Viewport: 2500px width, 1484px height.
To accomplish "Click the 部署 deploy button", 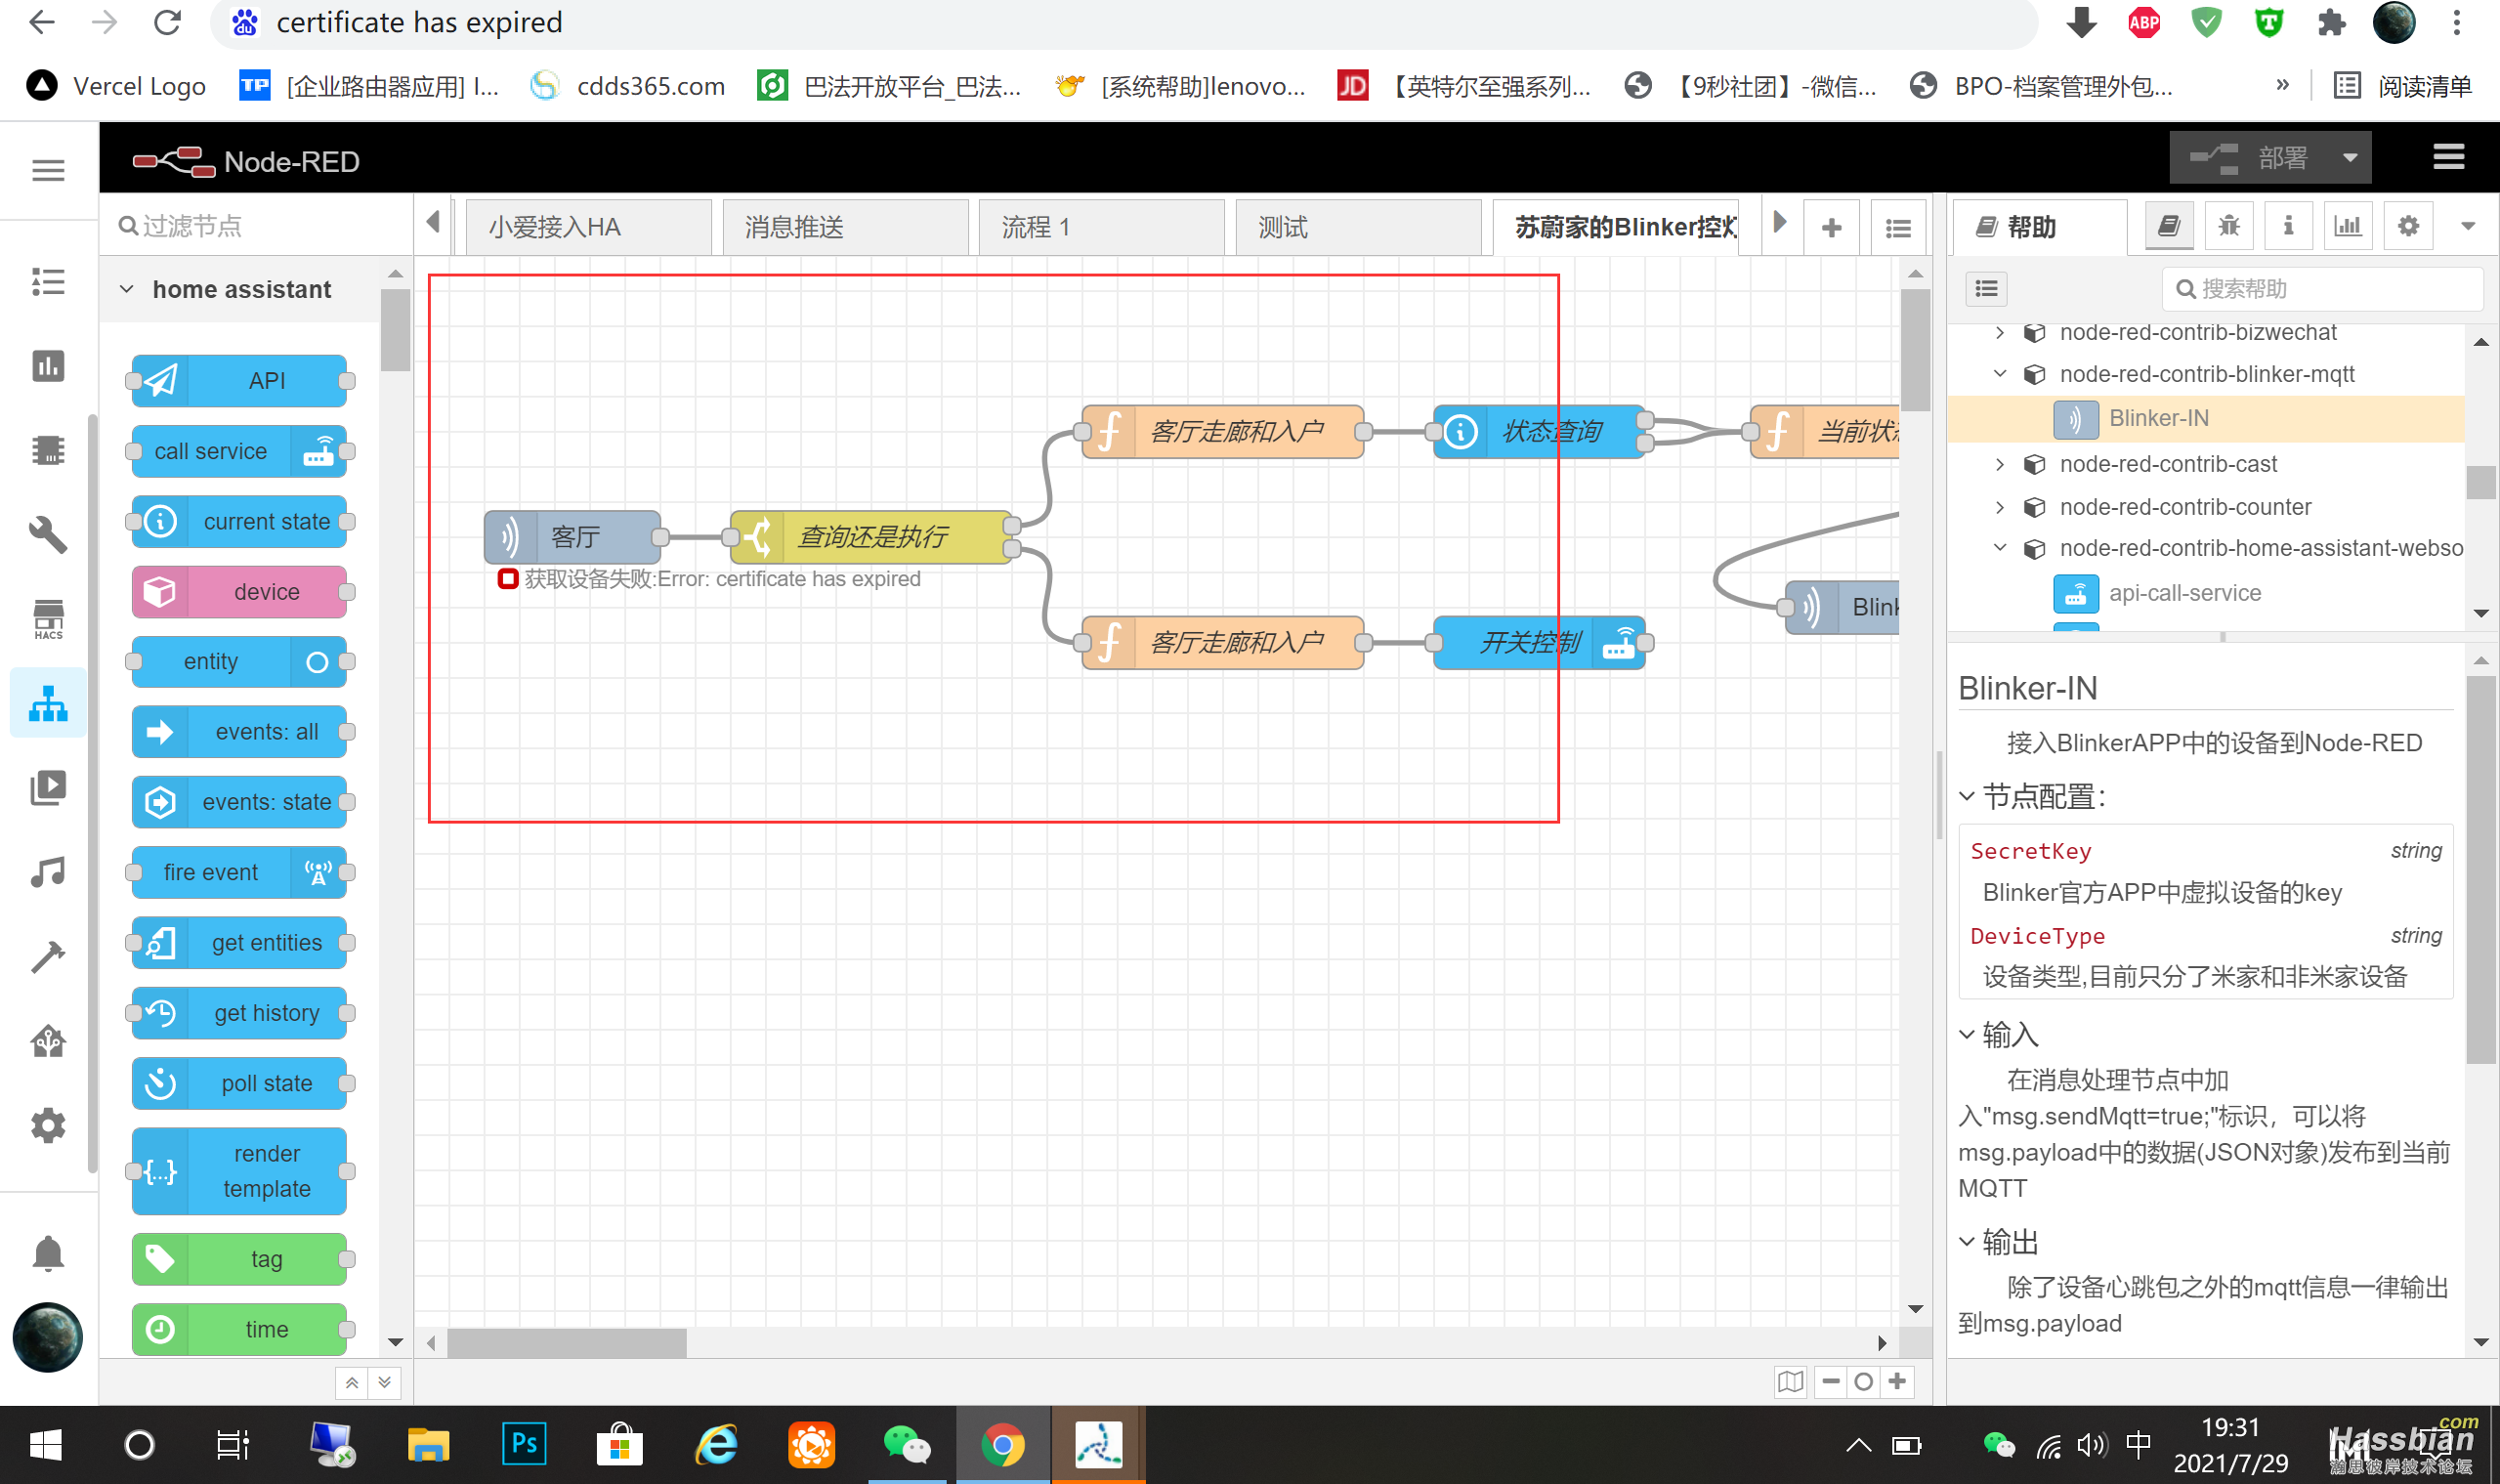I will 2250,157.
